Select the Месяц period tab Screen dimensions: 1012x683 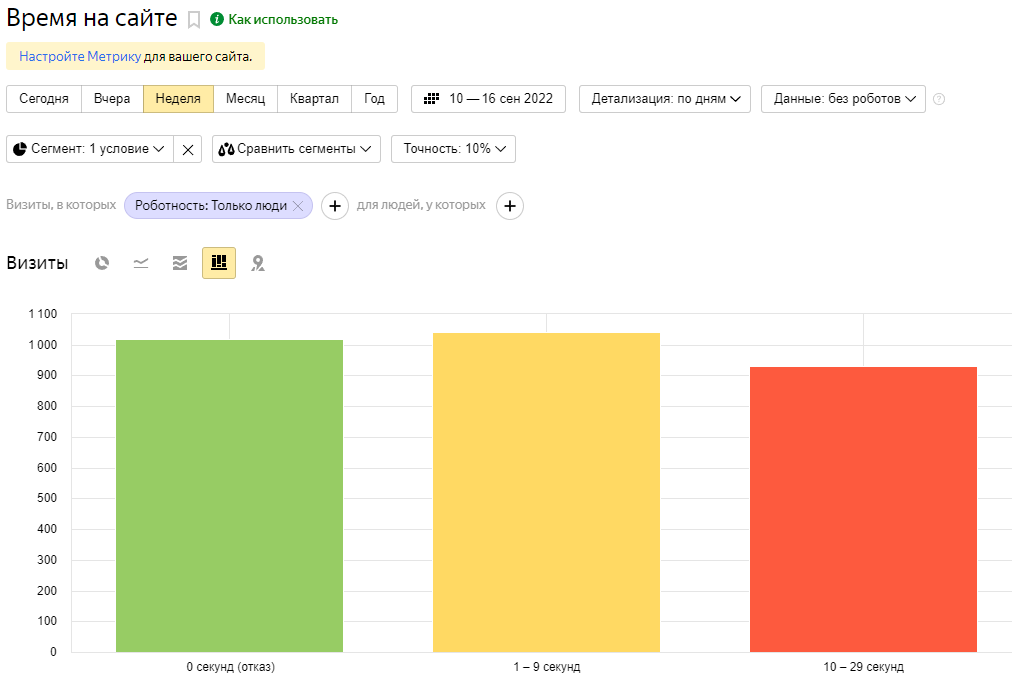point(245,99)
